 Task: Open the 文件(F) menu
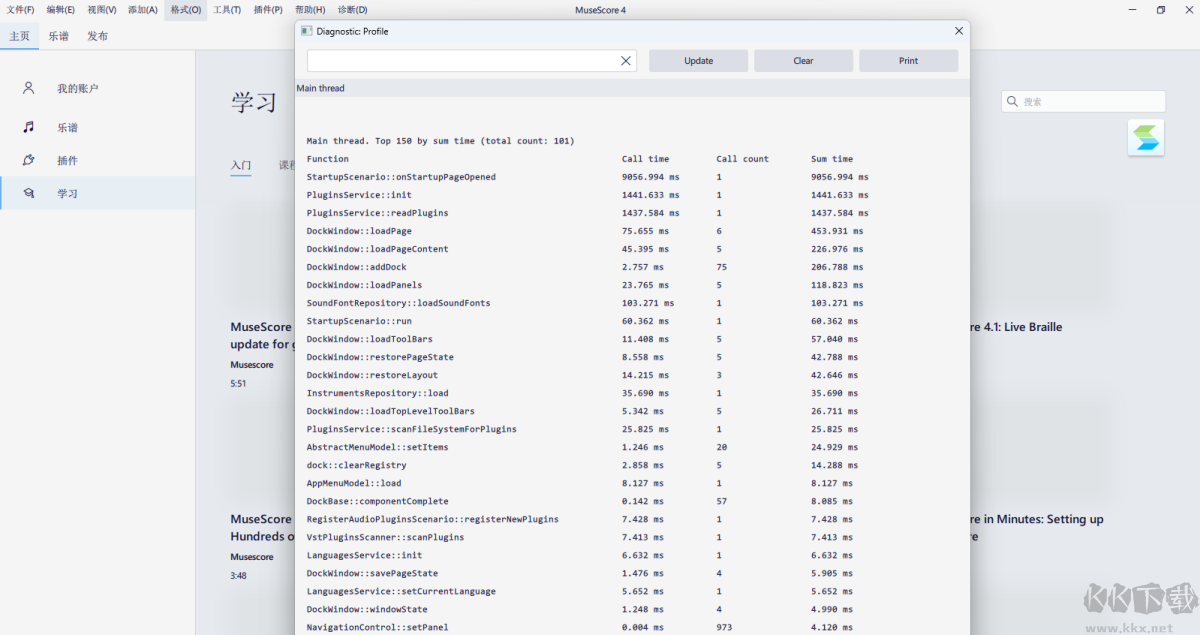(x=20, y=10)
